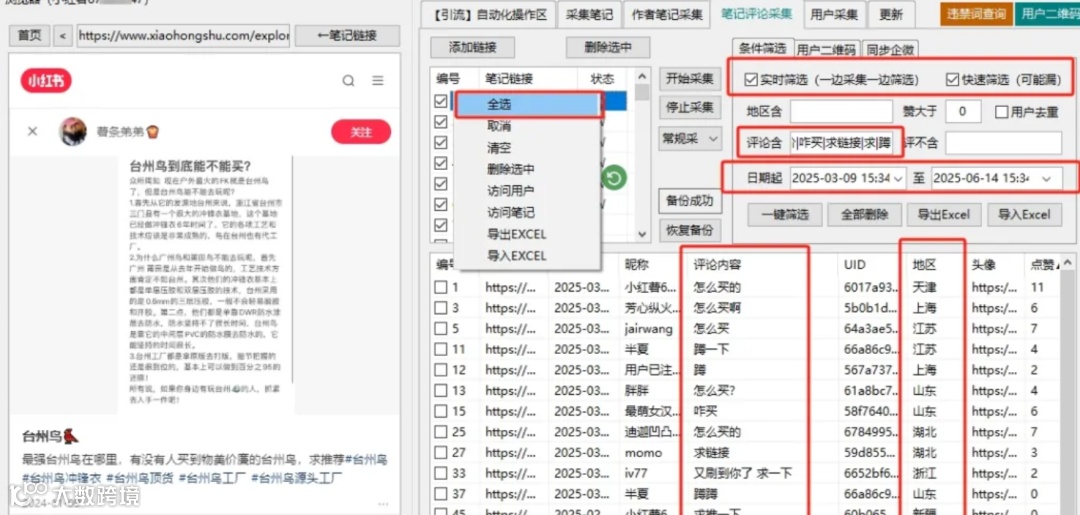Click the 全部删除 button
Image resolution: width=1080 pixels, height=515 pixels.
[864, 214]
